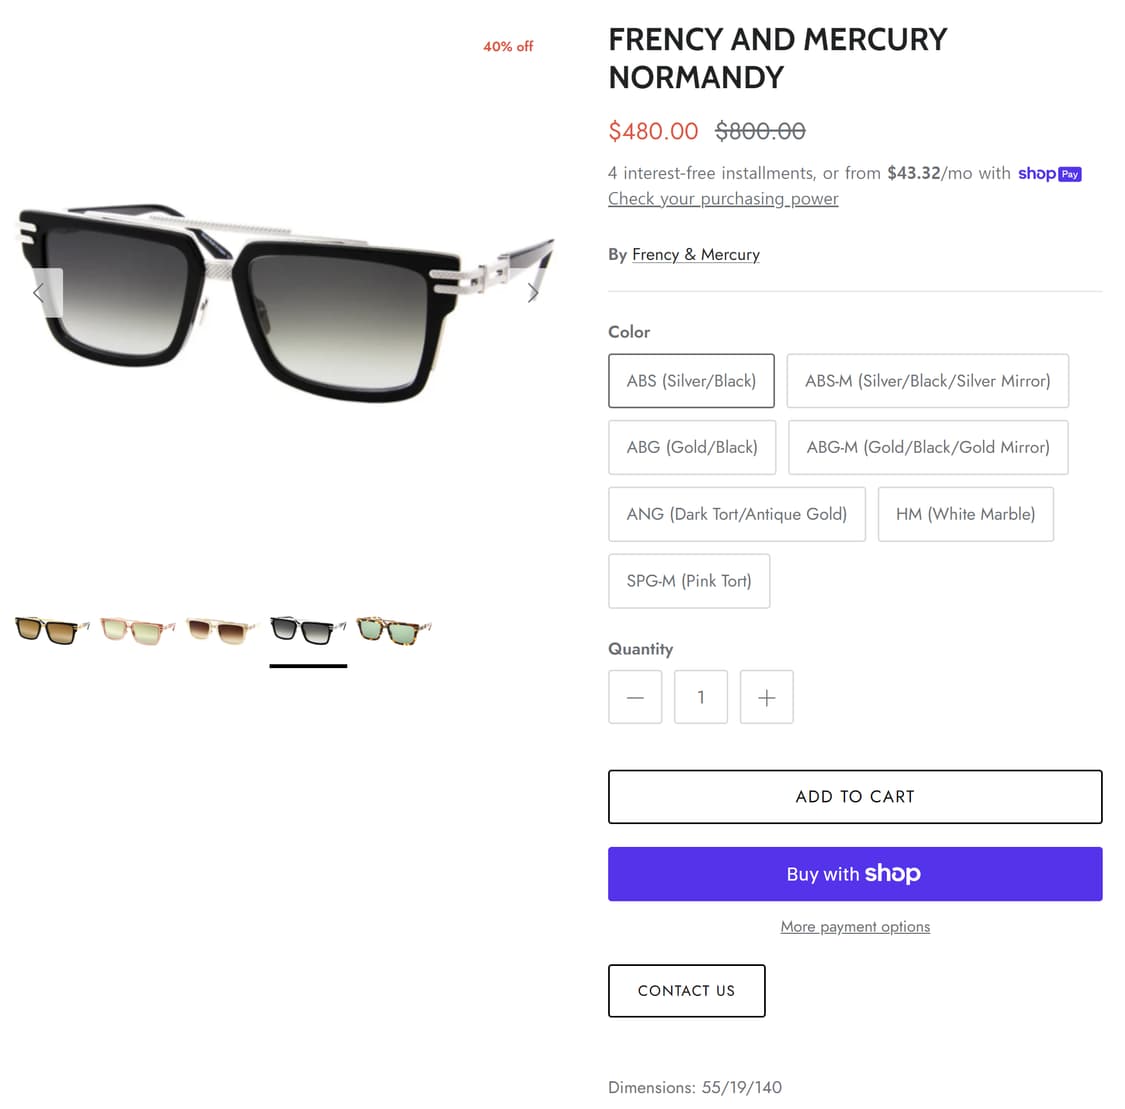This screenshot has width=1125, height=1109.
Task: Choose HM (White Marble) color
Action: coord(965,514)
